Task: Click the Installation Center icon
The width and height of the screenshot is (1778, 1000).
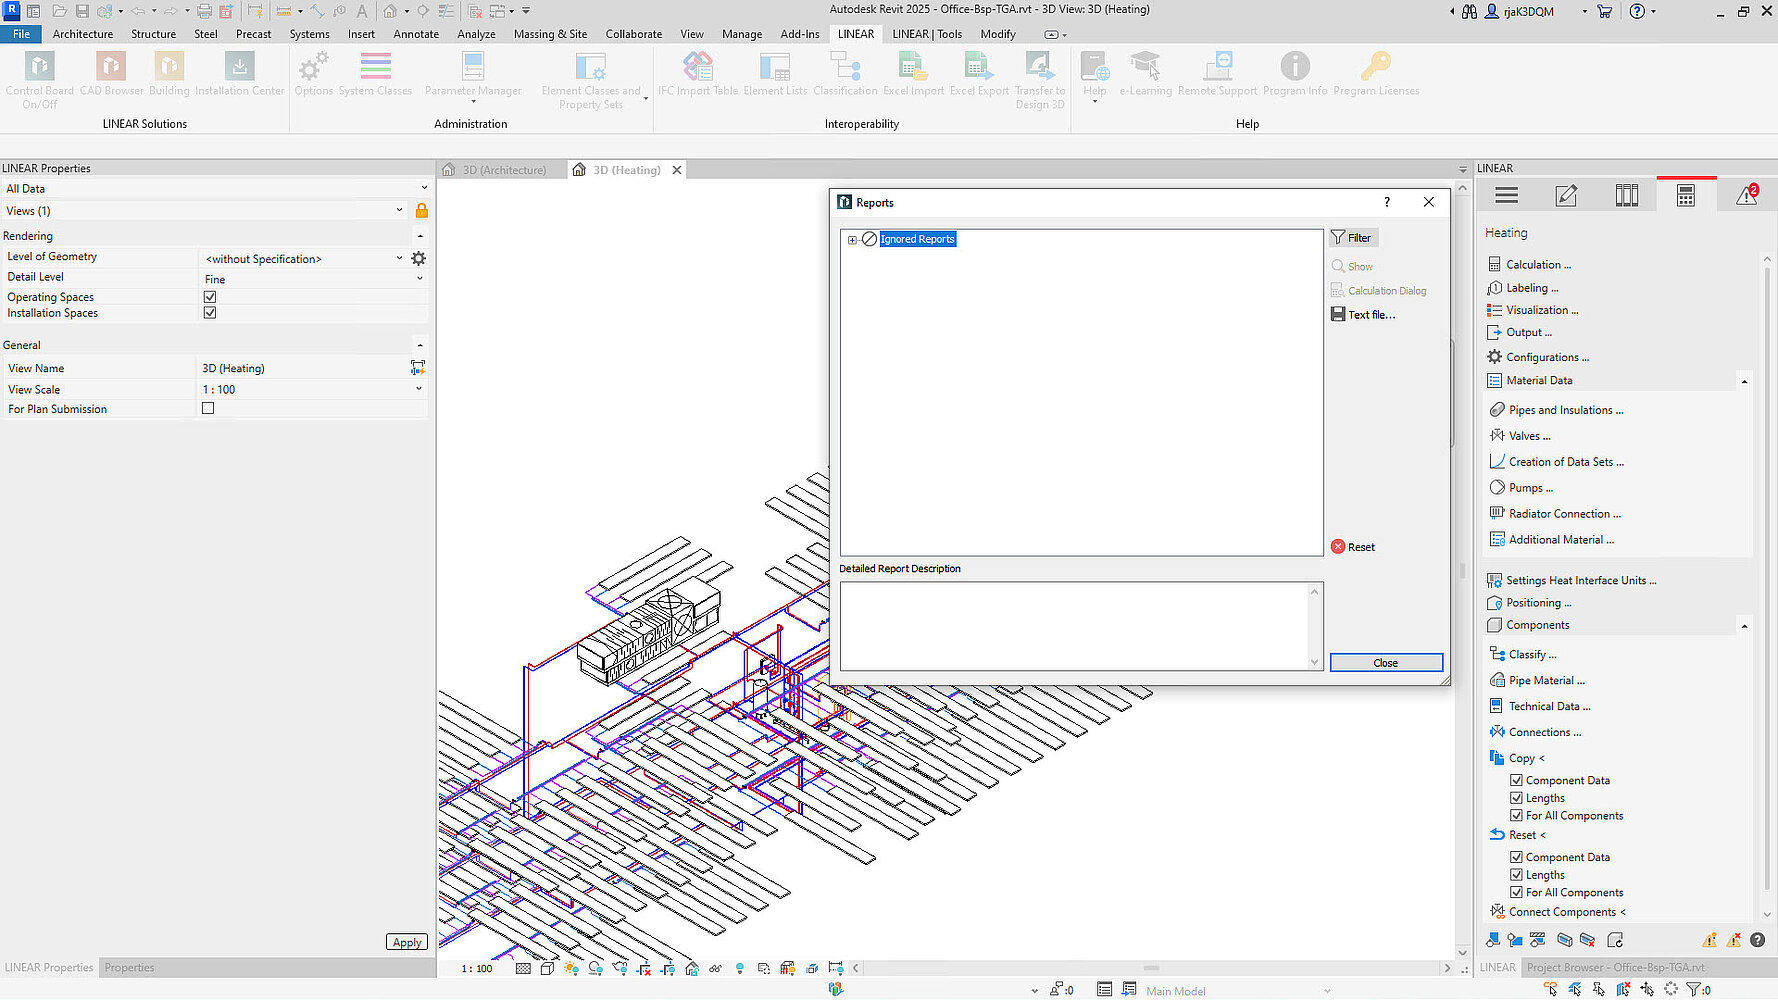Action: 239,67
